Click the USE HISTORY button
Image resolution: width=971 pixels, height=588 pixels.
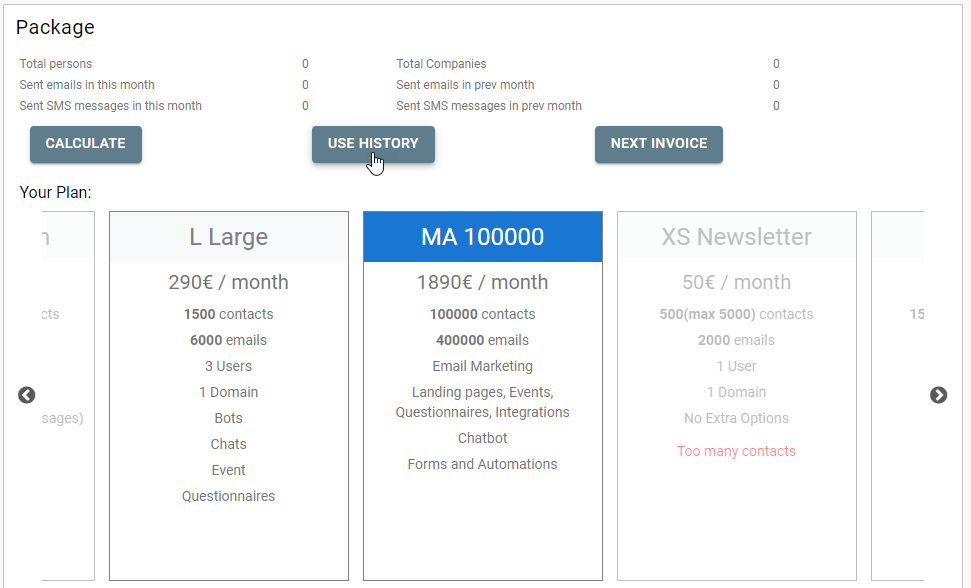[x=373, y=144]
